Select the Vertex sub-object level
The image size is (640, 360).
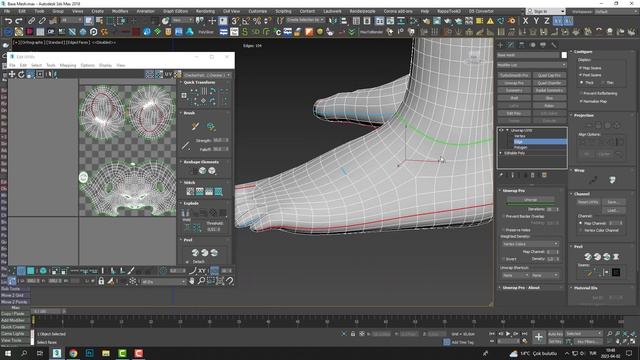(x=520, y=136)
